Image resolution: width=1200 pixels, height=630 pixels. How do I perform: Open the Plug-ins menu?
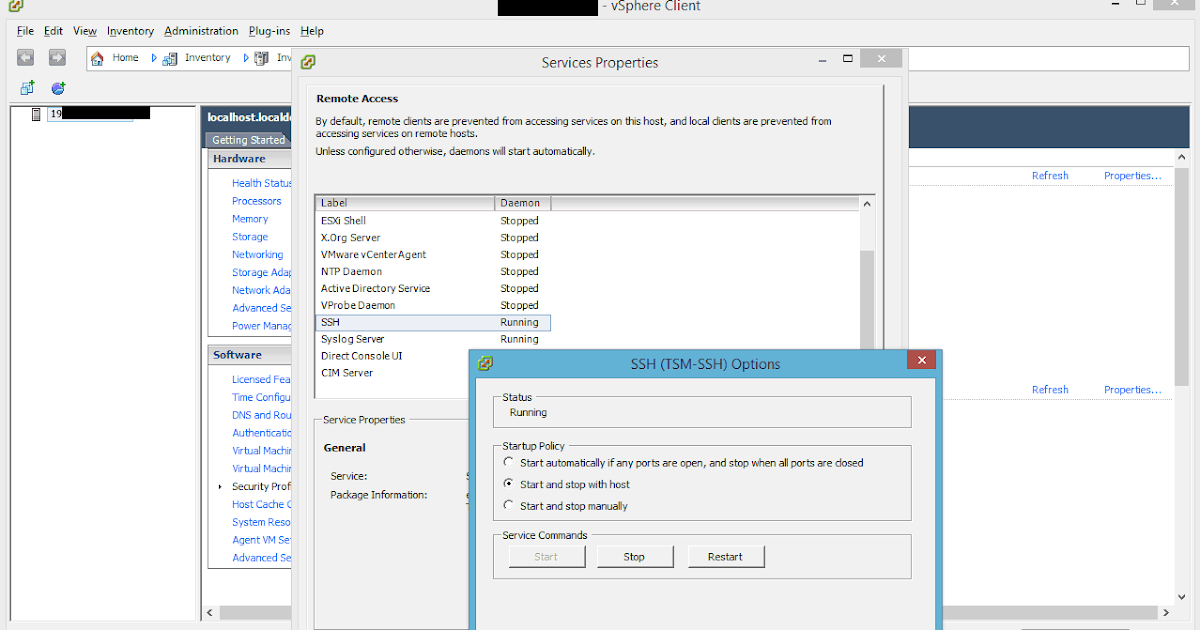point(269,31)
